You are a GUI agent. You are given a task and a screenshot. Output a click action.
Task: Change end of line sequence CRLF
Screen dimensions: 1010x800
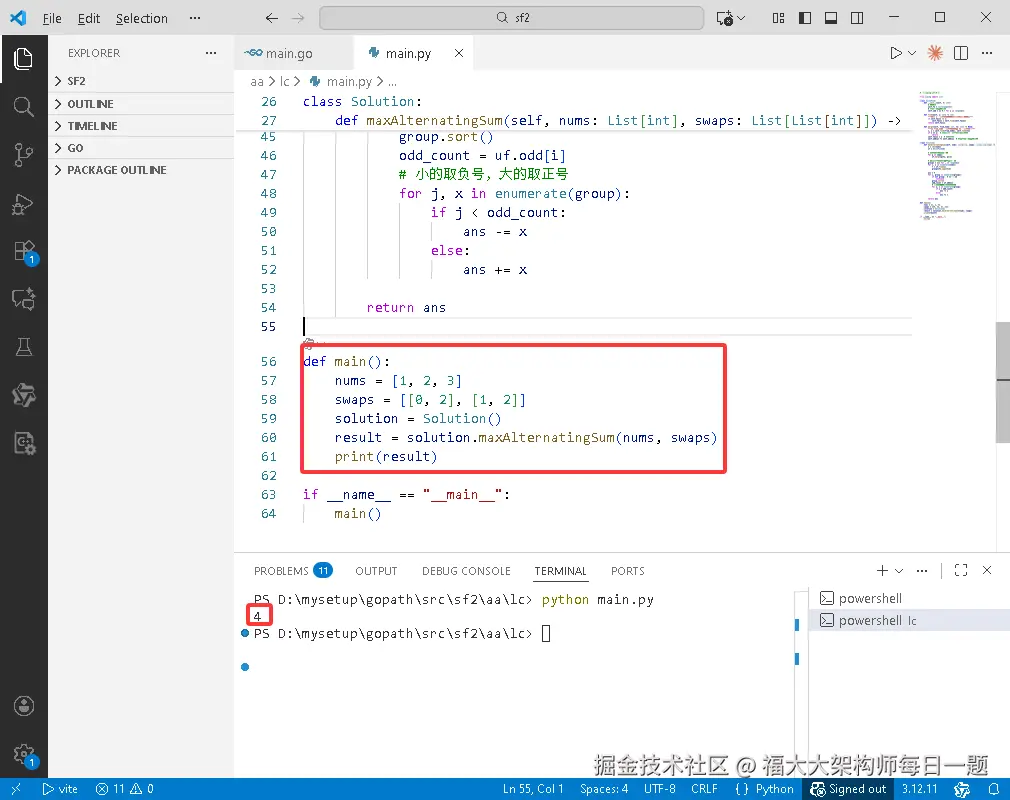click(704, 788)
